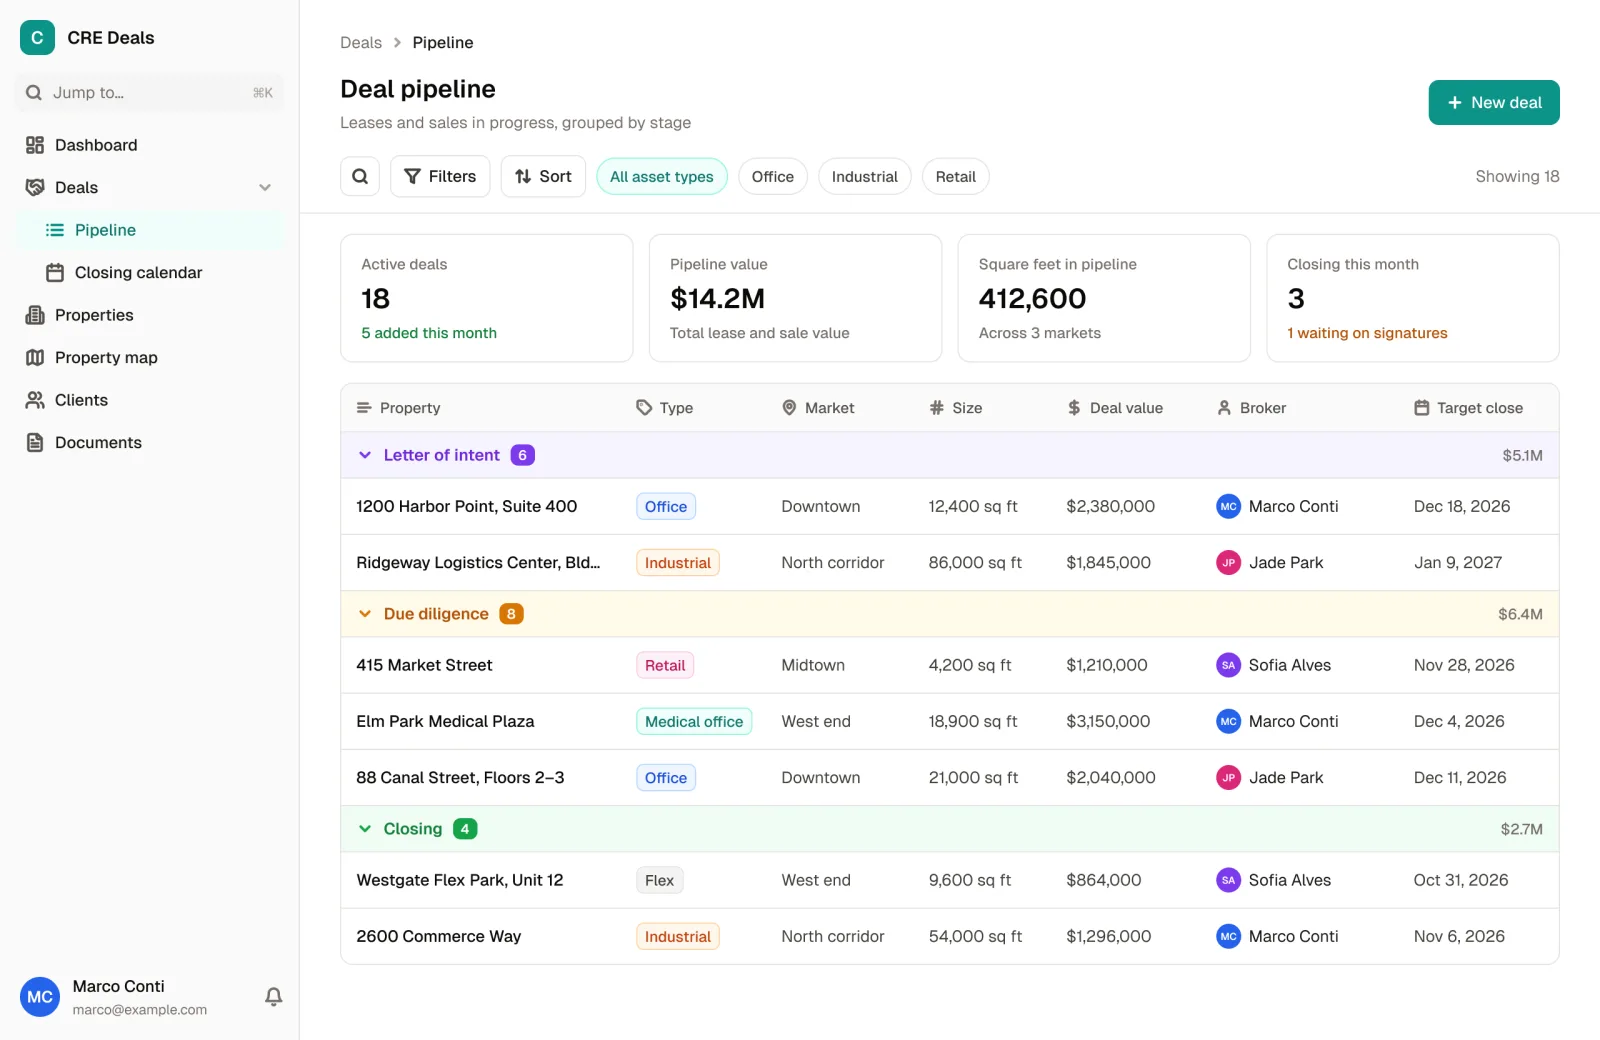Open the Sort options
The width and height of the screenshot is (1600, 1040).
[x=543, y=176]
